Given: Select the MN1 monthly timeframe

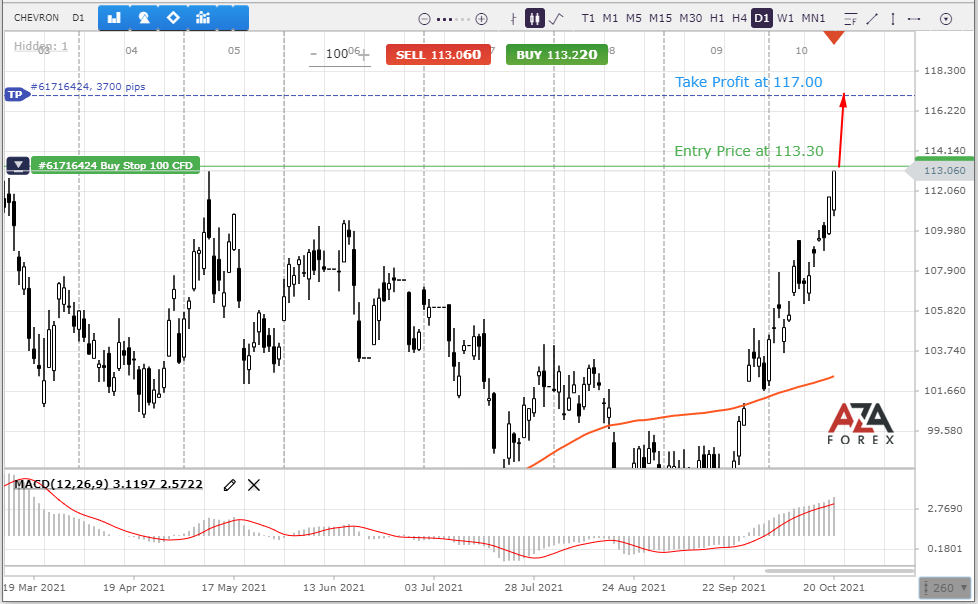Looking at the screenshot, I should point(813,18).
